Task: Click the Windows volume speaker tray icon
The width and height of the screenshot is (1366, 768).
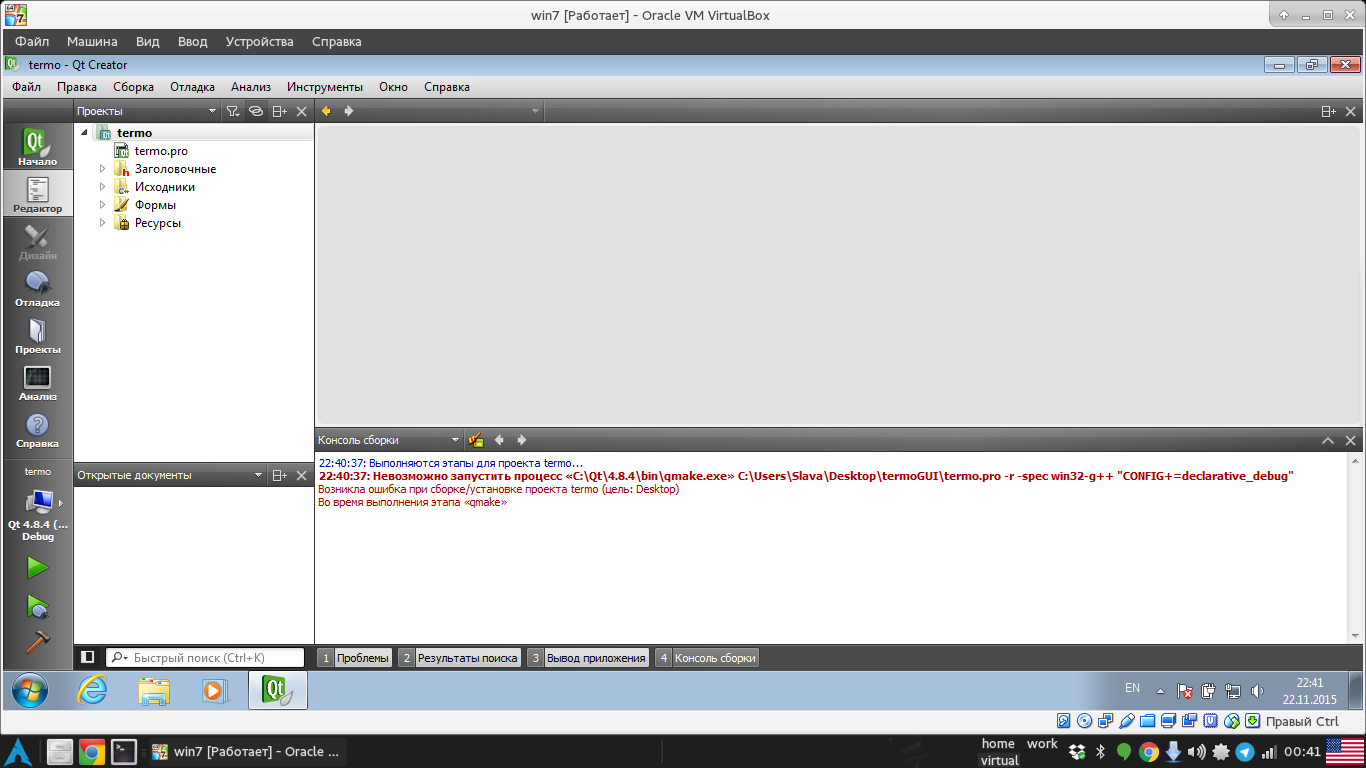Action: click(x=1257, y=691)
